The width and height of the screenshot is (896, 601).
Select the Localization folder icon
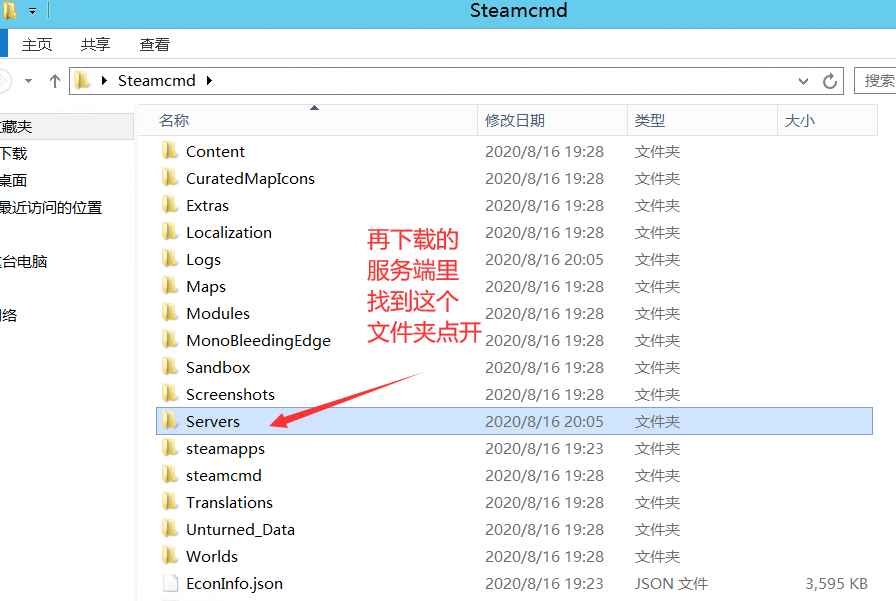(x=169, y=232)
